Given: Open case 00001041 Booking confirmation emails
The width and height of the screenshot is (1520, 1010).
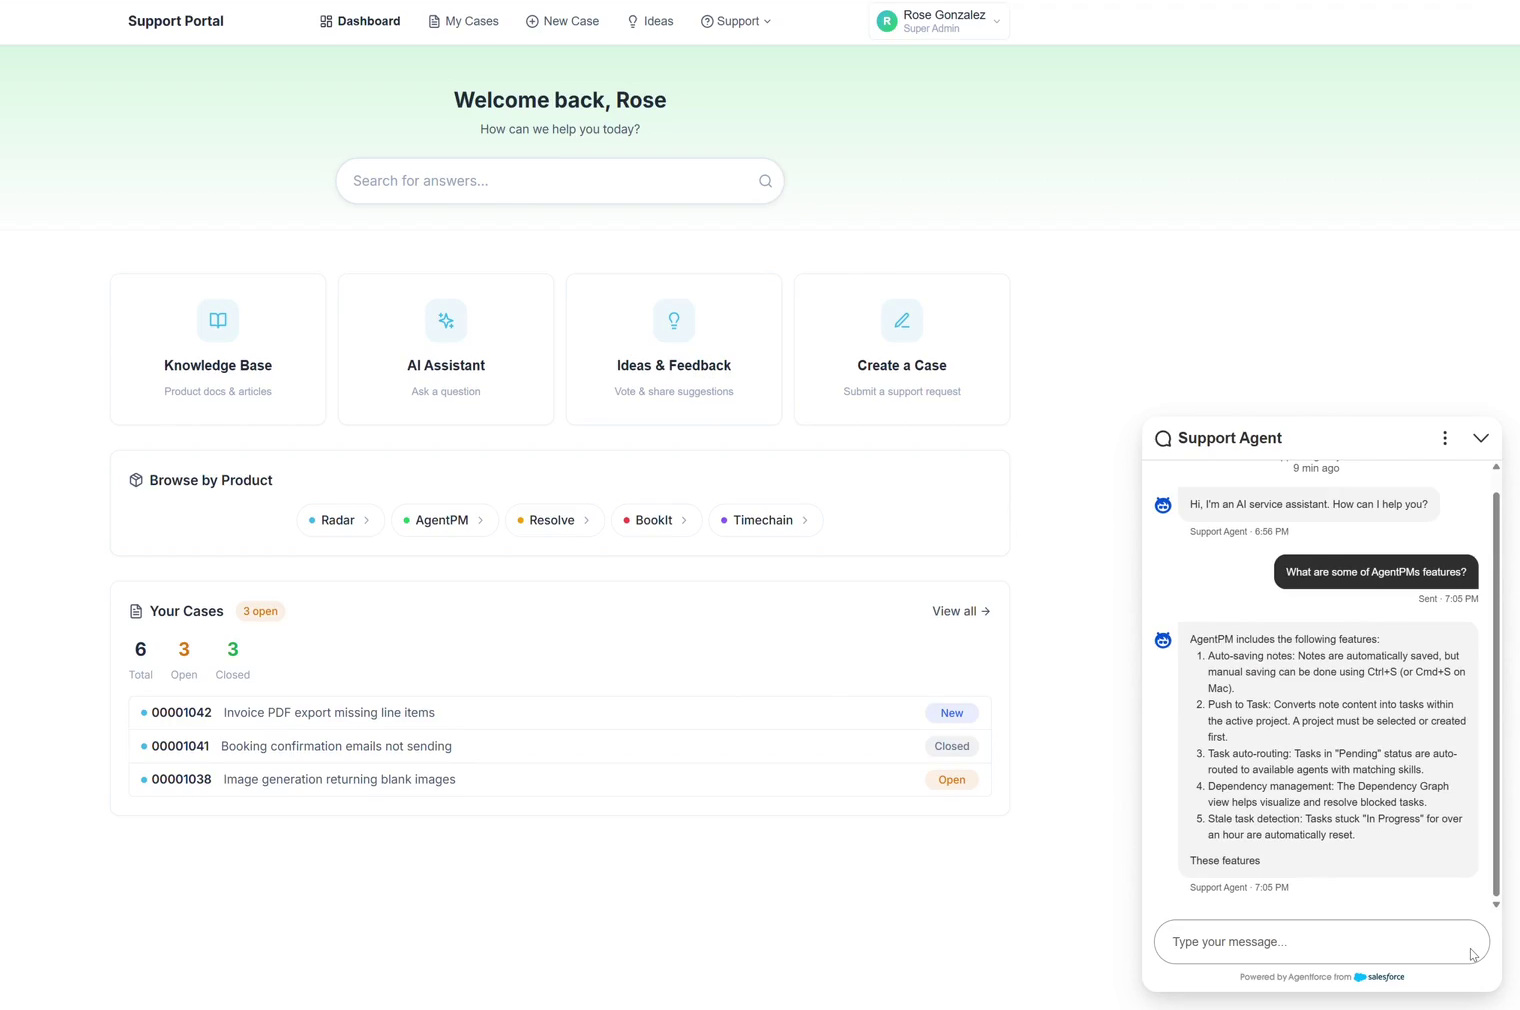Looking at the screenshot, I should point(560,746).
